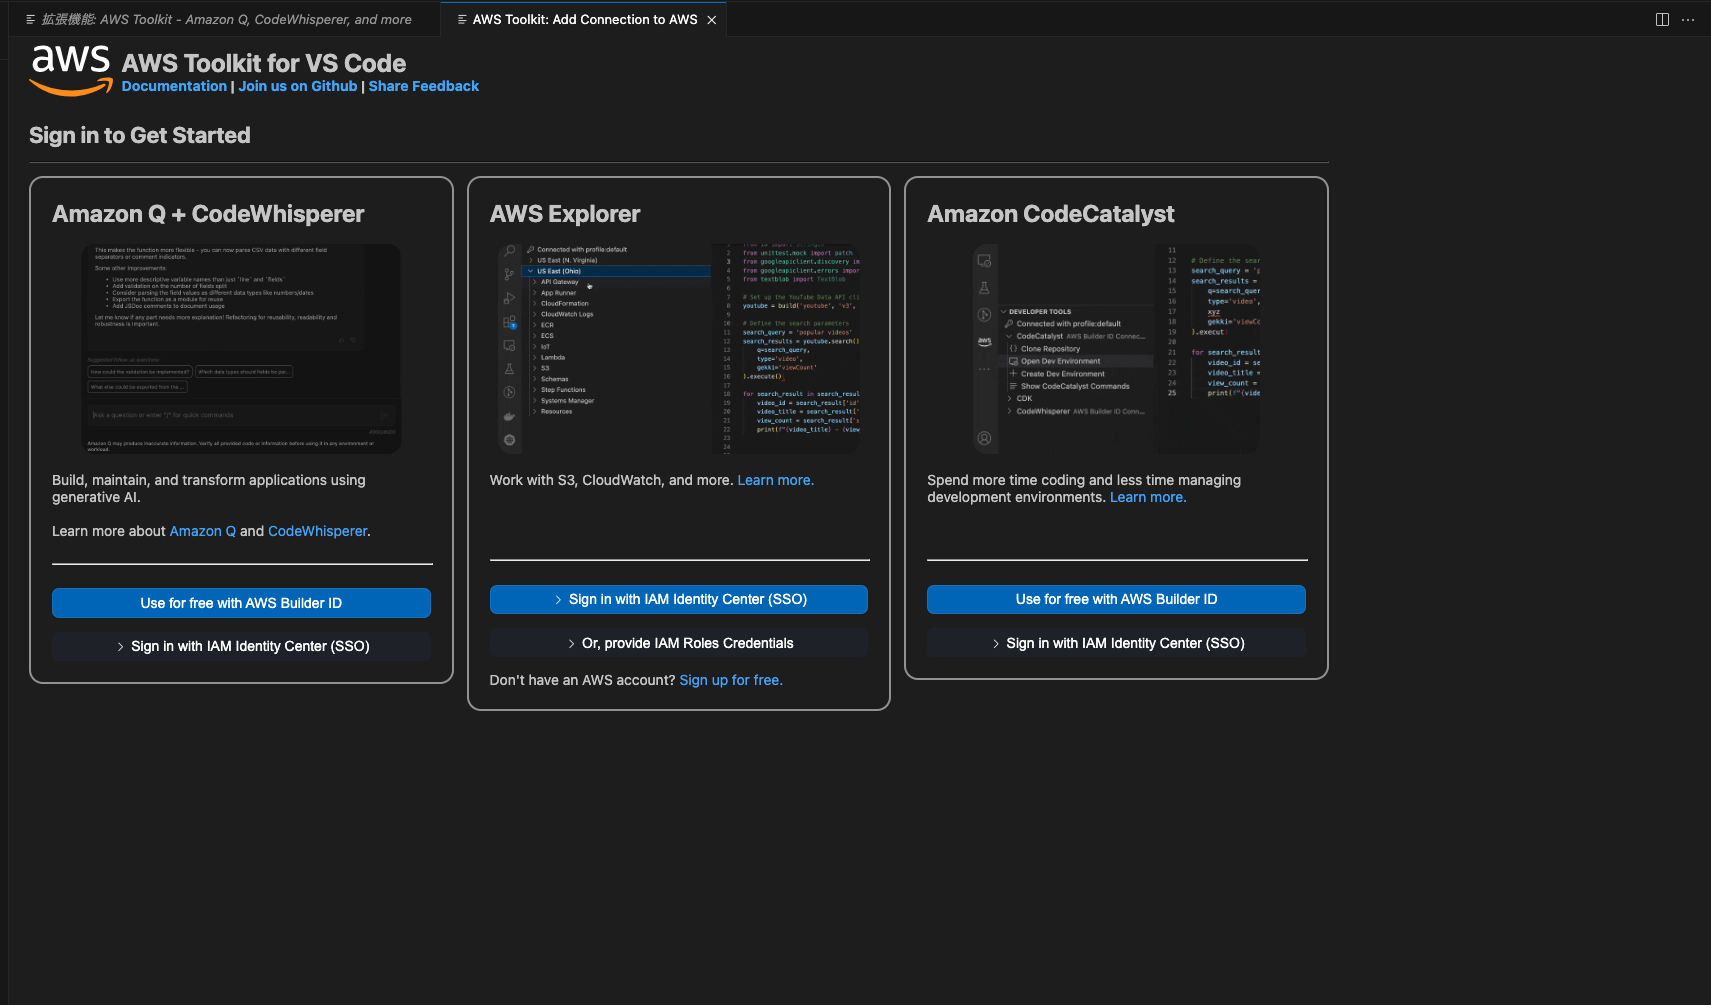The height and width of the screenshot is (1005, 1711).
Task: Click the CodeWhisperer link
Action: click(317, 531)
